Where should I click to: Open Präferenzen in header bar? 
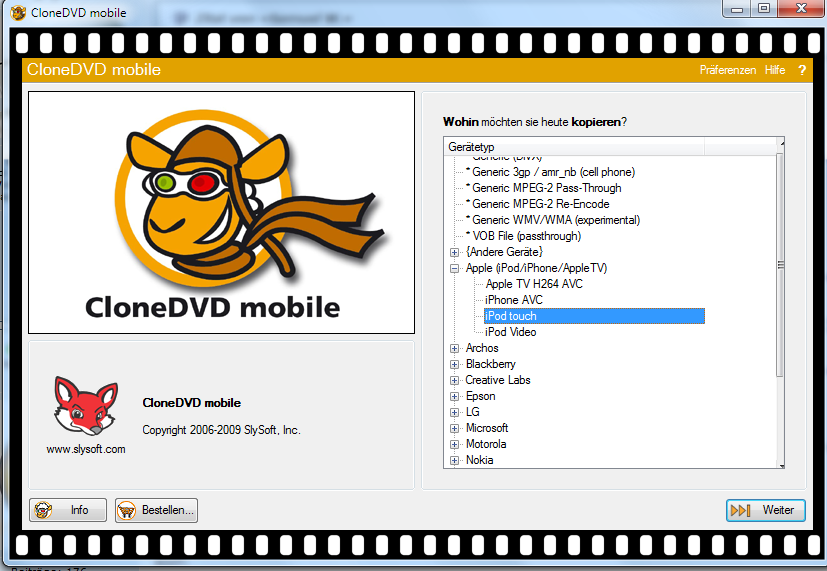[727, 70]
